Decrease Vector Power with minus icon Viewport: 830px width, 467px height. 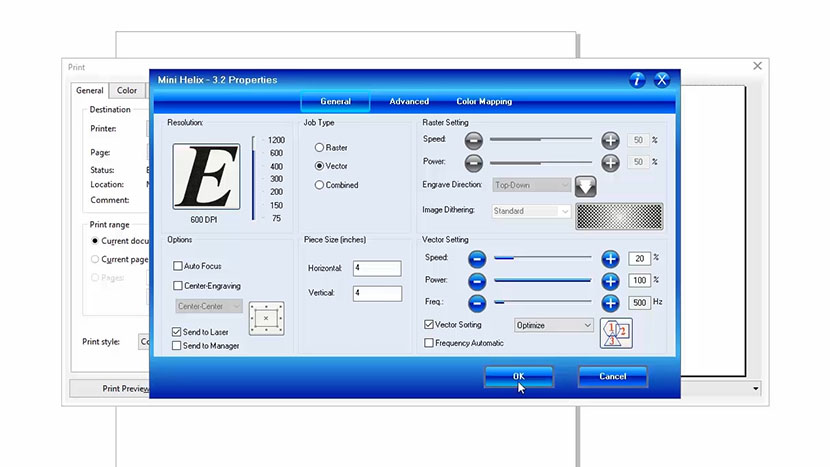(x=477, y=280)
